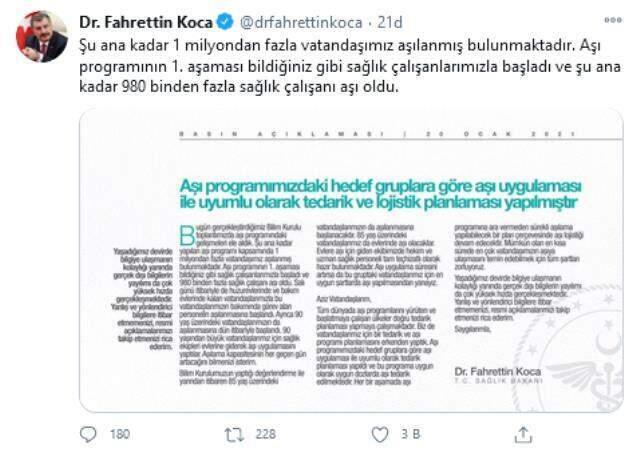Screen dimensions: 640x456
Task: Click the Dr. Fahrettin Koca display name
Action: (x=146, y=22)
